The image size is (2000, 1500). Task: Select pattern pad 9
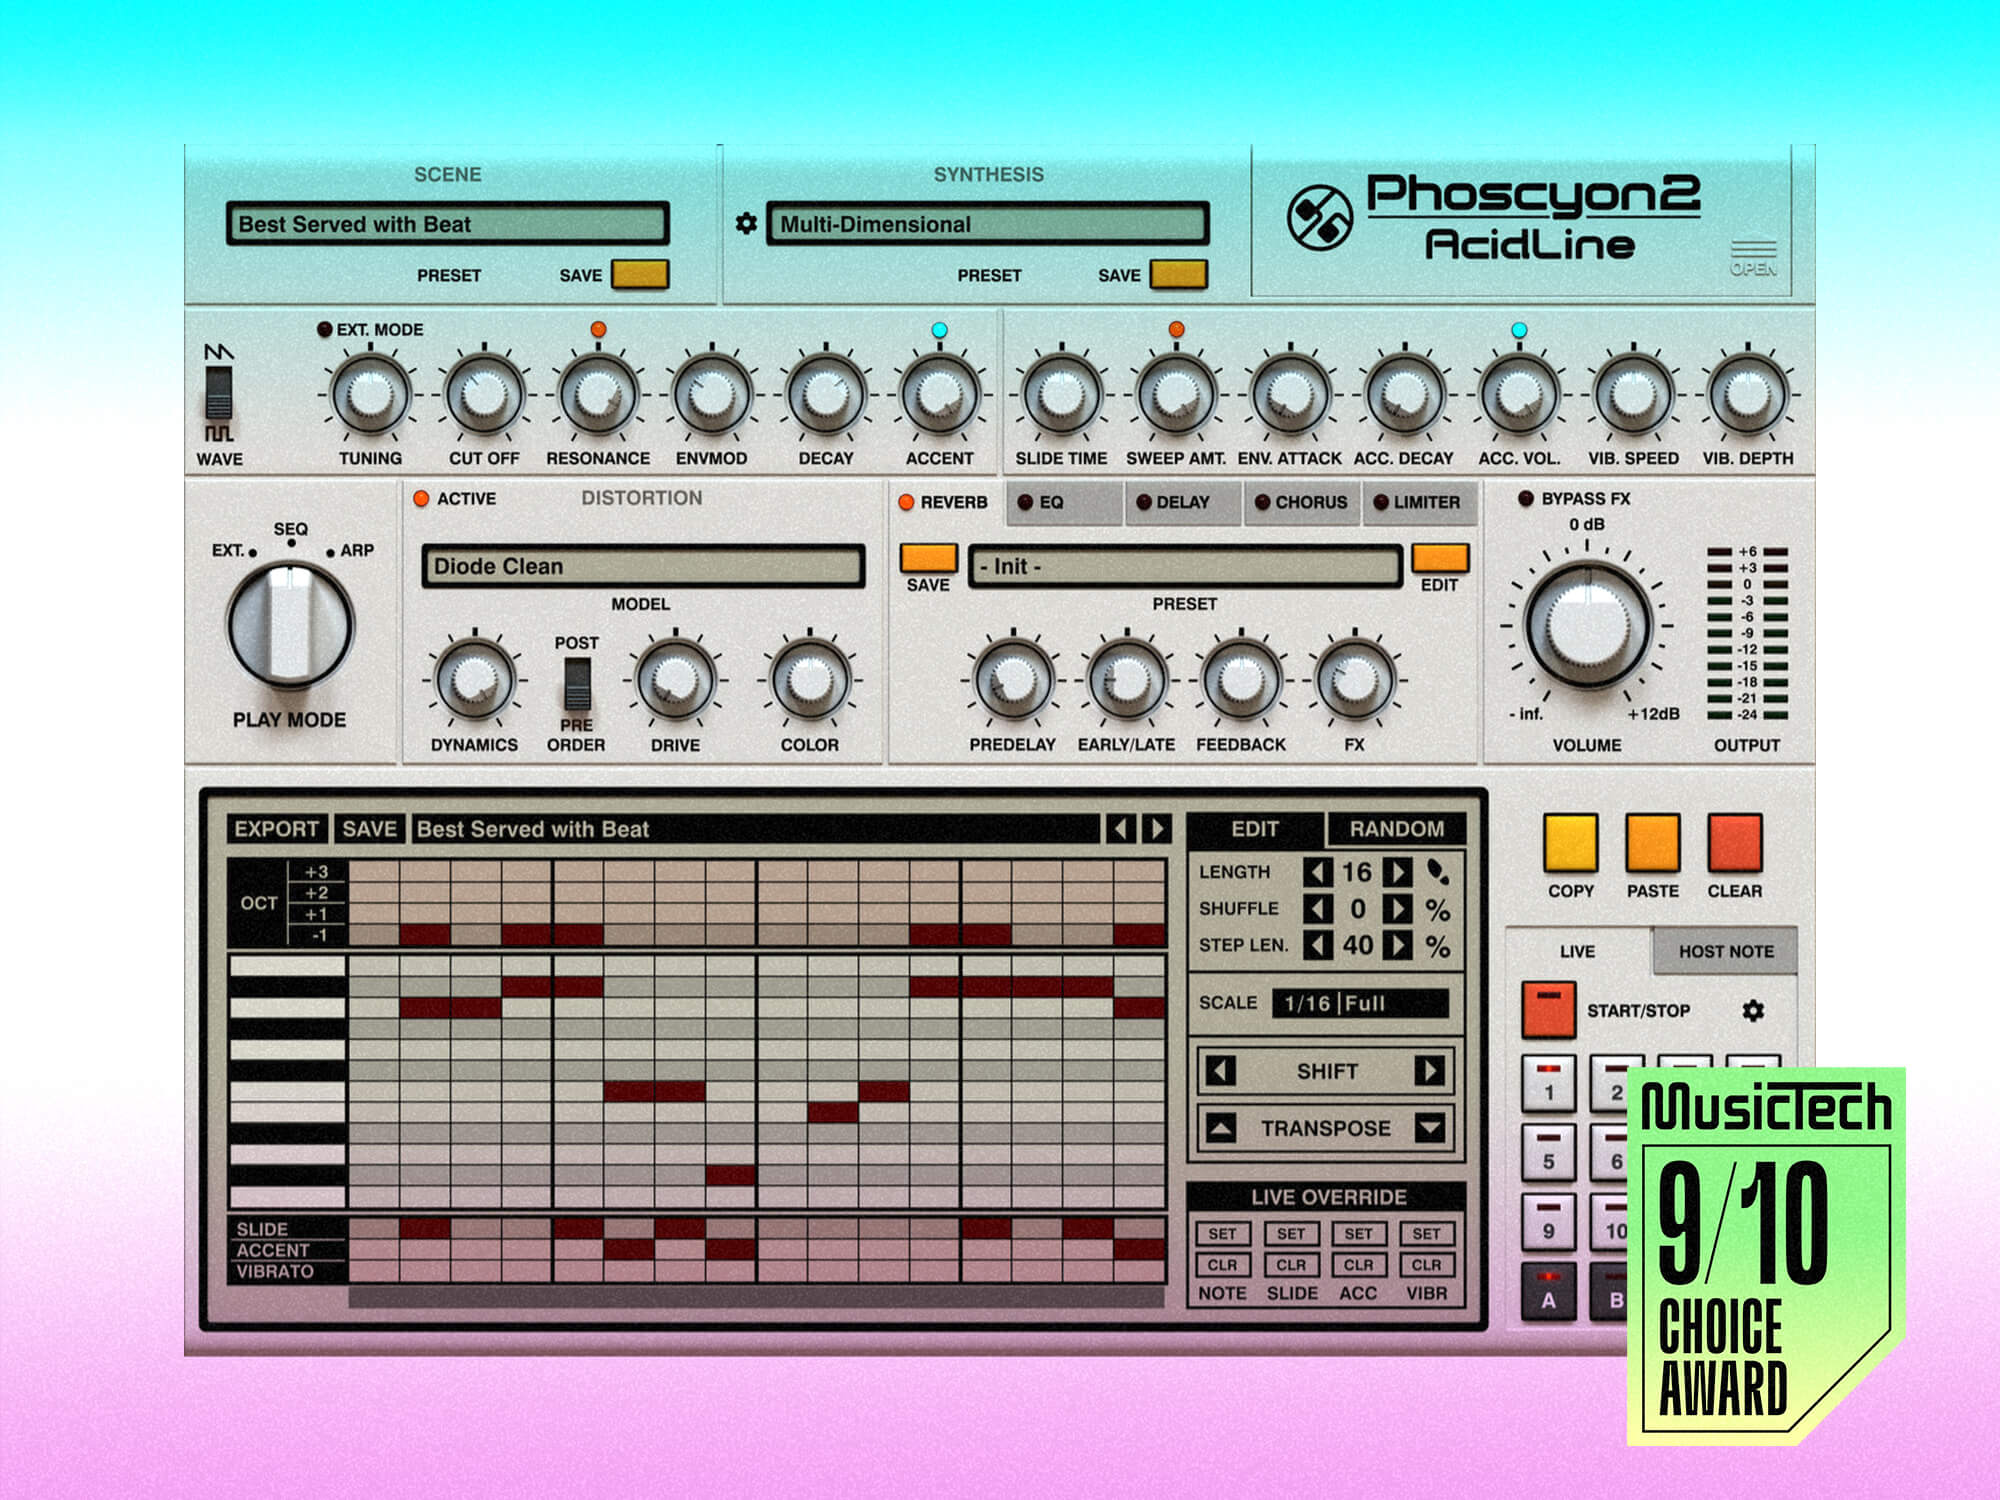point(1548,1221)
